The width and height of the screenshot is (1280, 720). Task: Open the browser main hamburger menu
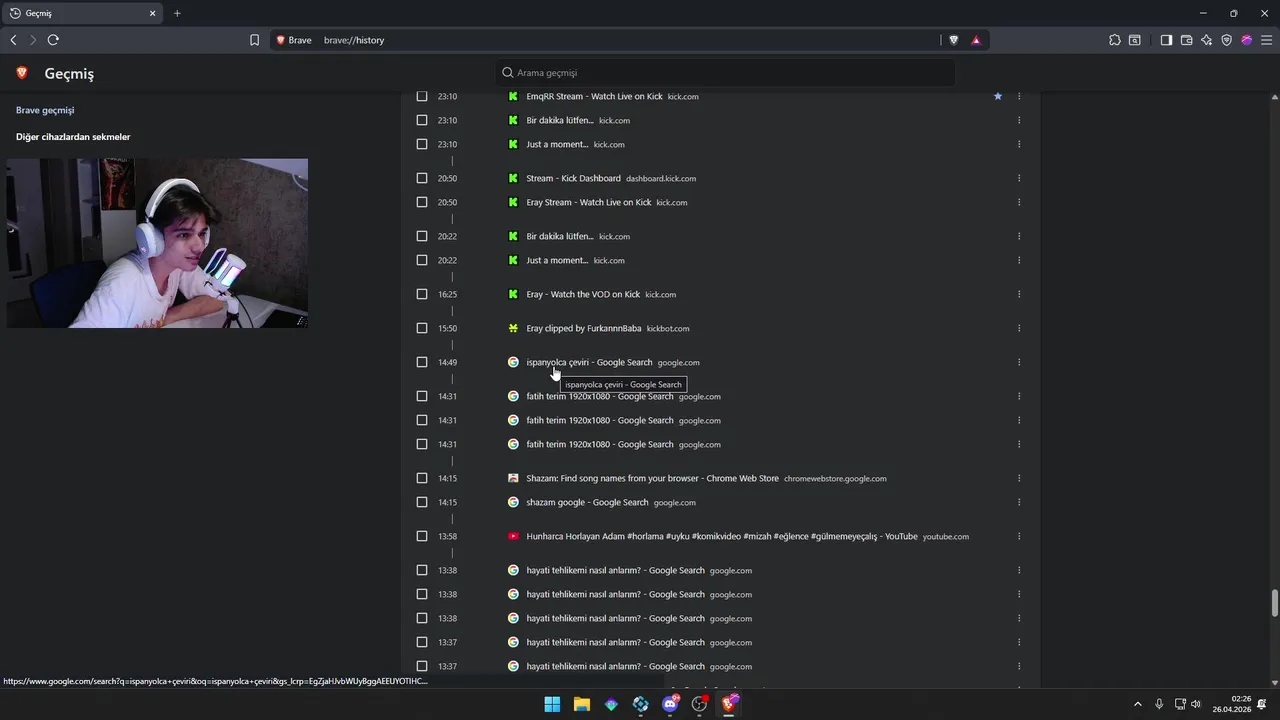tap(1266, 40)
